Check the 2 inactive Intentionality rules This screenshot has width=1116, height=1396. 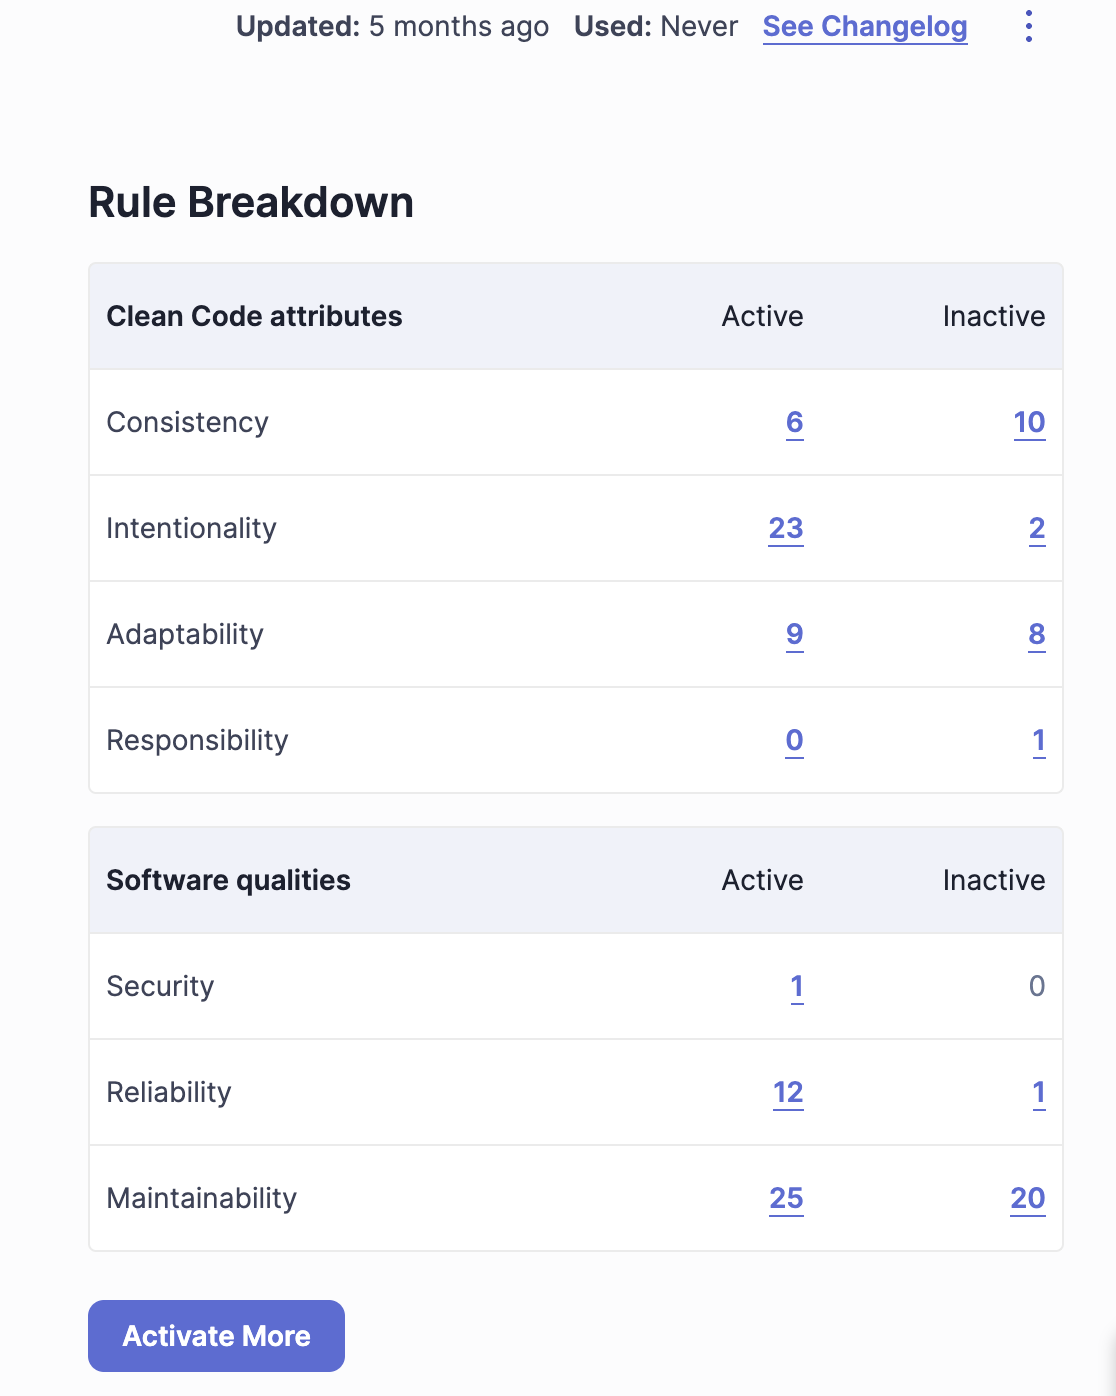pyautogui.click(x=1036, y=528)
